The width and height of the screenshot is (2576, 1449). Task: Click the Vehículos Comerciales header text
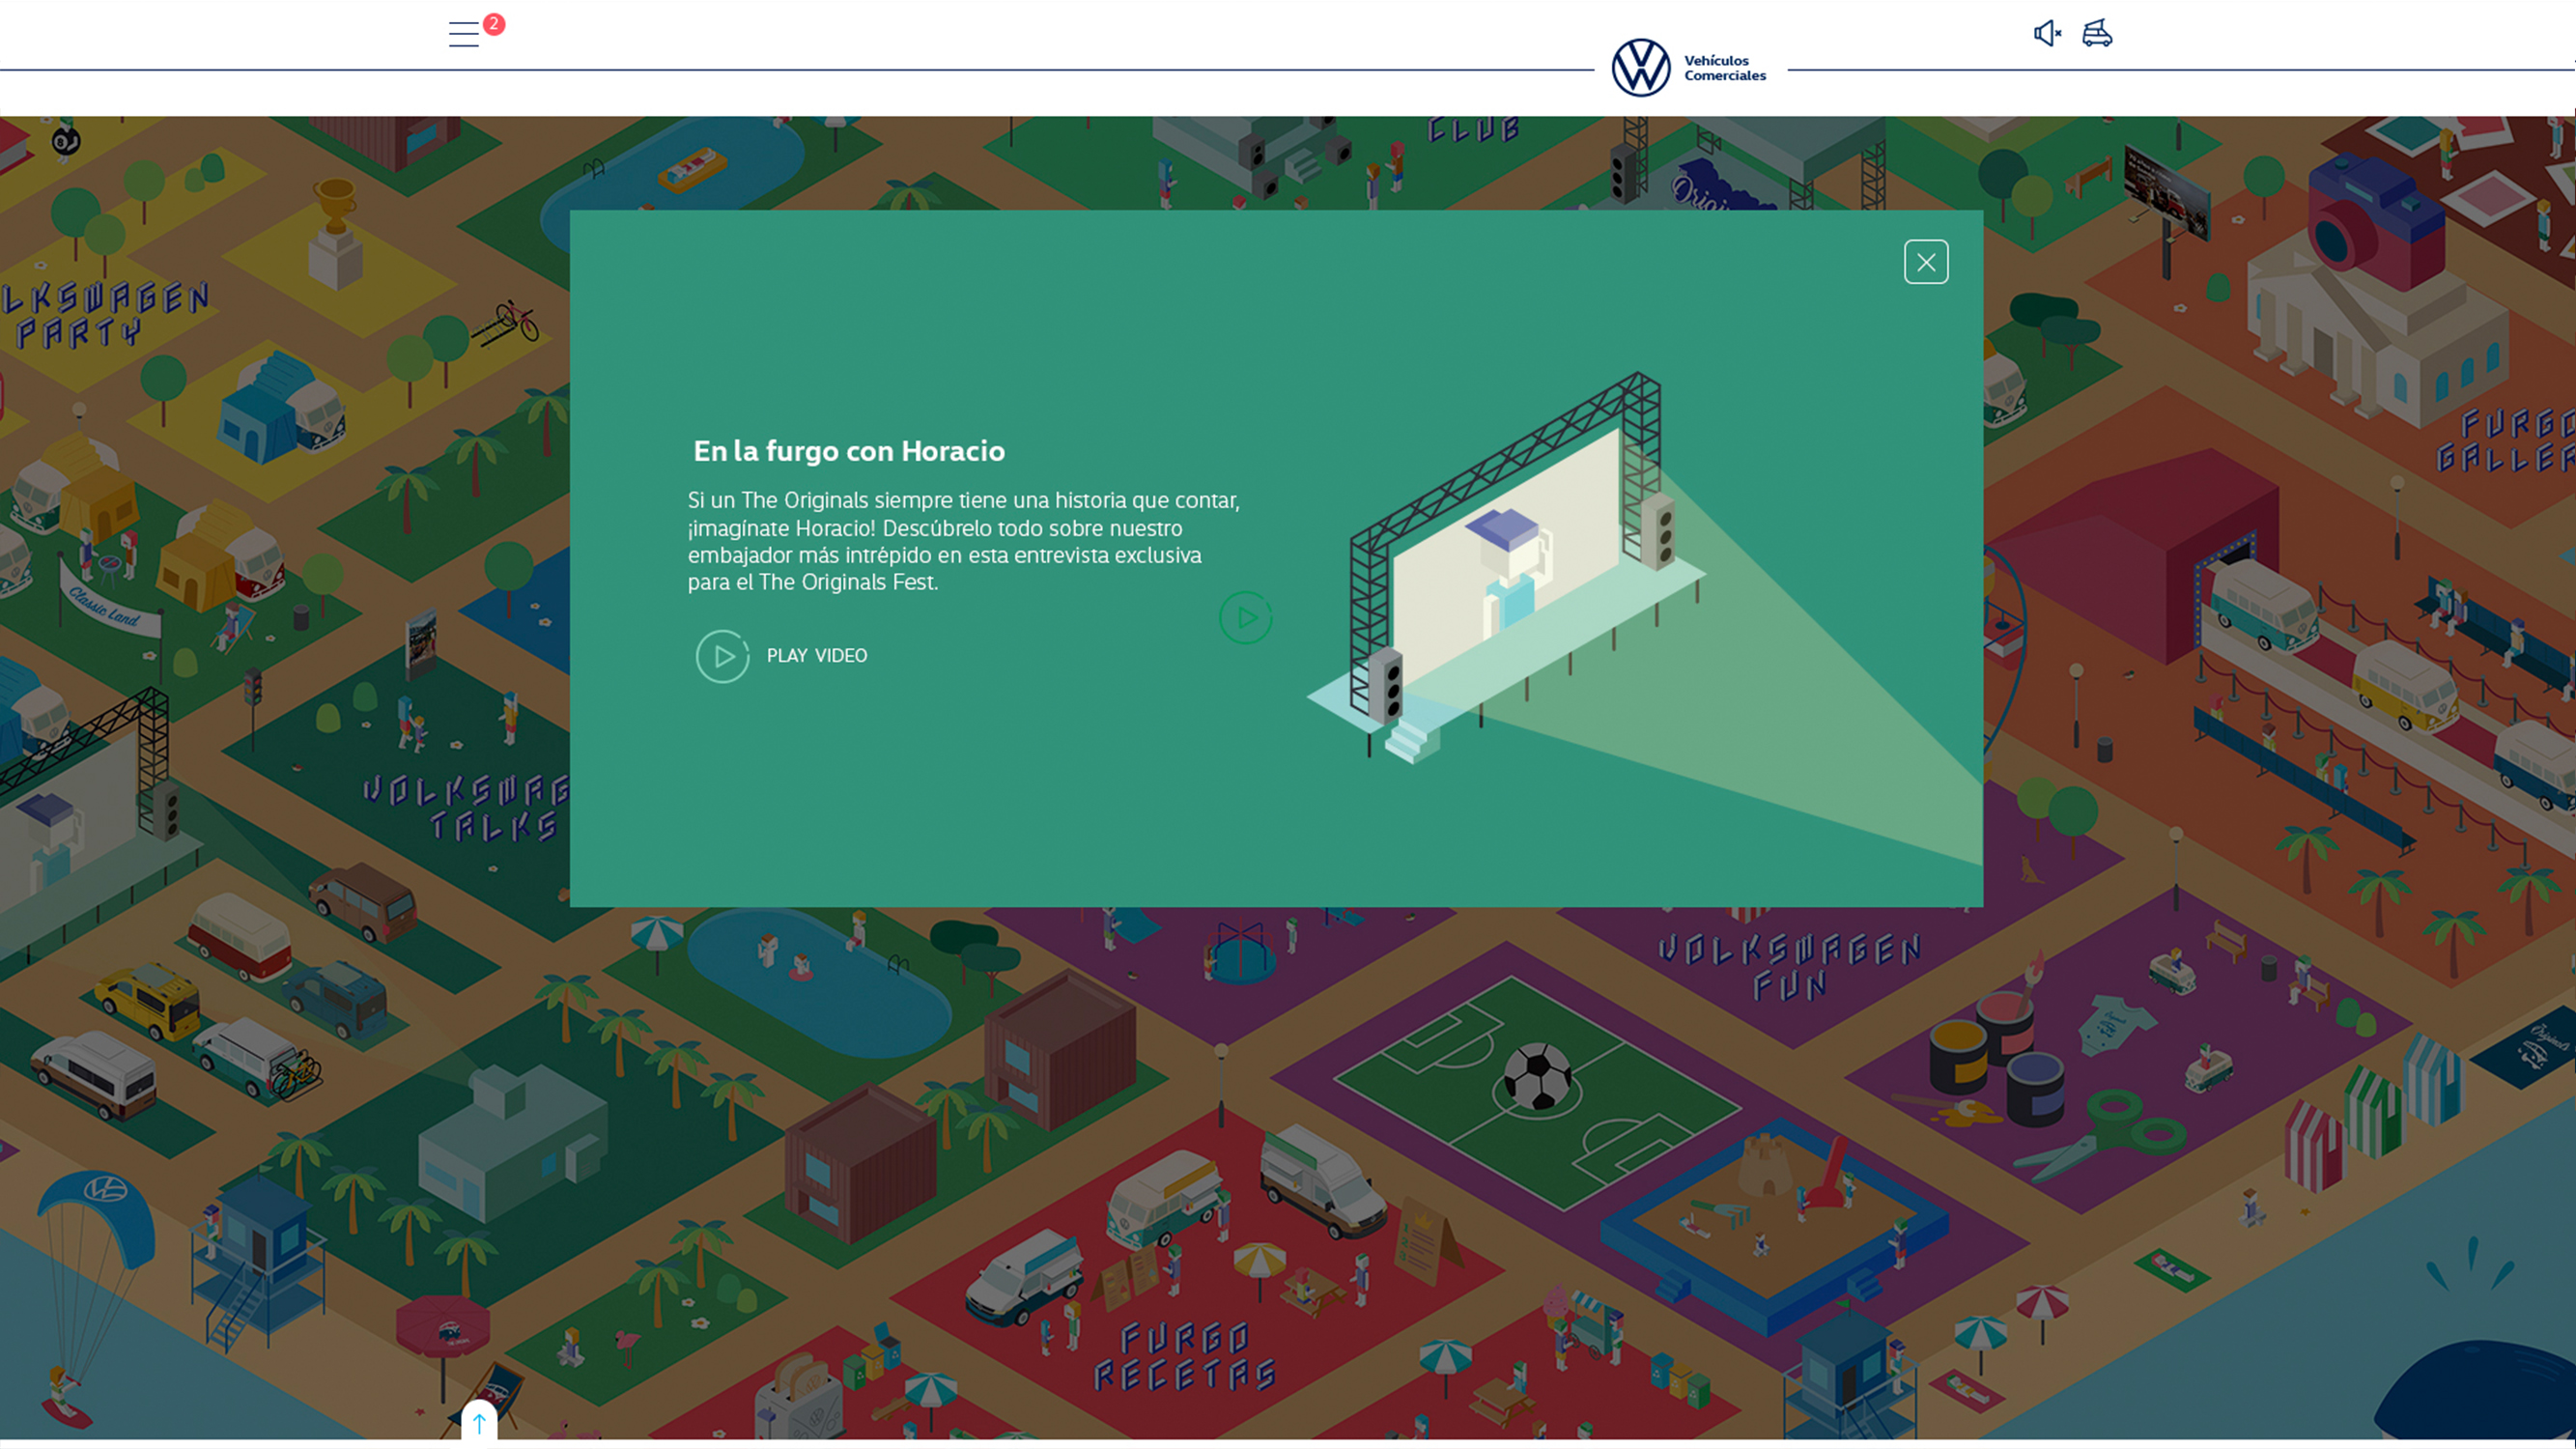click(1724, 68)
